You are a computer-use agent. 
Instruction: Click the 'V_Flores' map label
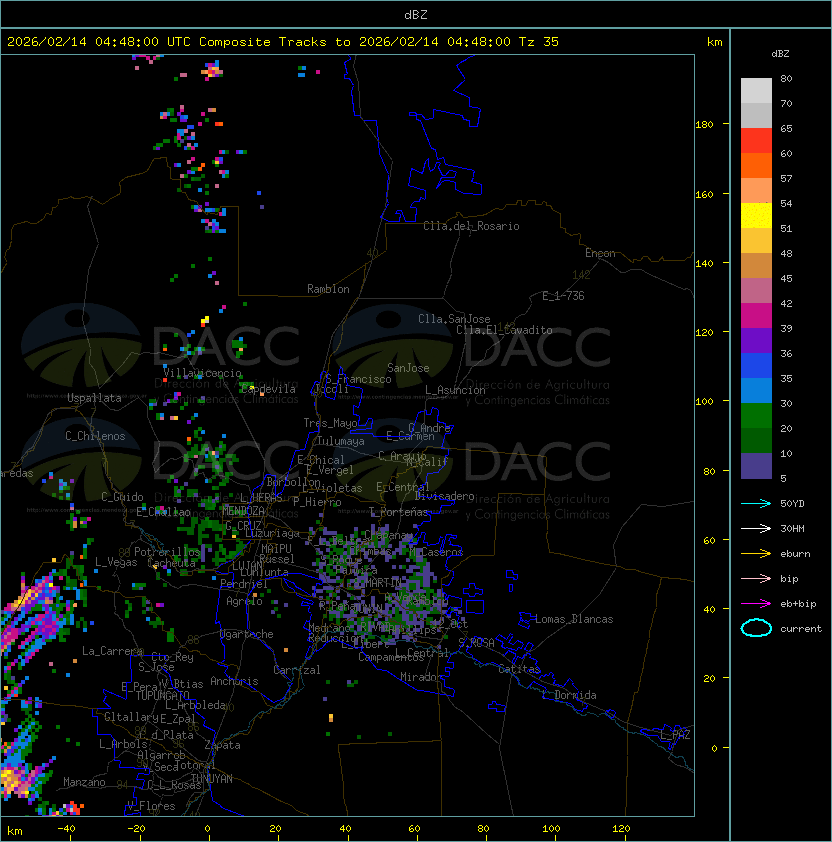[x=151, y=806]
